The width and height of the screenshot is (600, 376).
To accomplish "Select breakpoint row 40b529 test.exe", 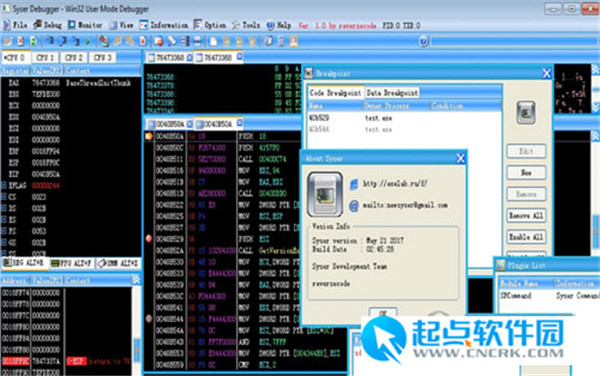I will point(405,118).
